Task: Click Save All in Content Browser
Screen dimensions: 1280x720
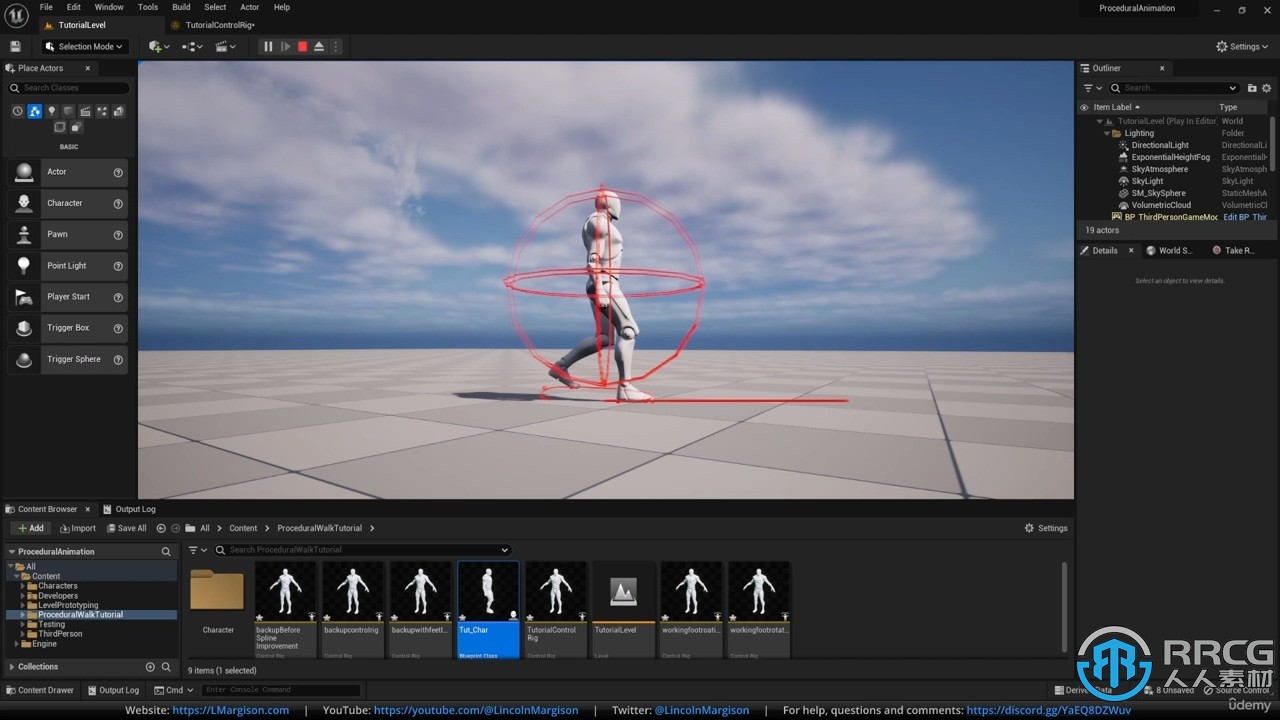Action: 126,528
